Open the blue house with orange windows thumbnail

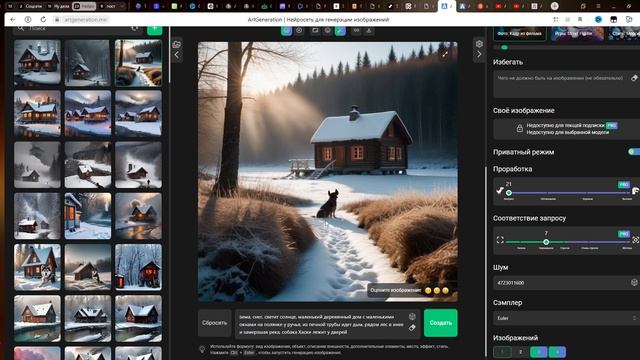[88, 216]
